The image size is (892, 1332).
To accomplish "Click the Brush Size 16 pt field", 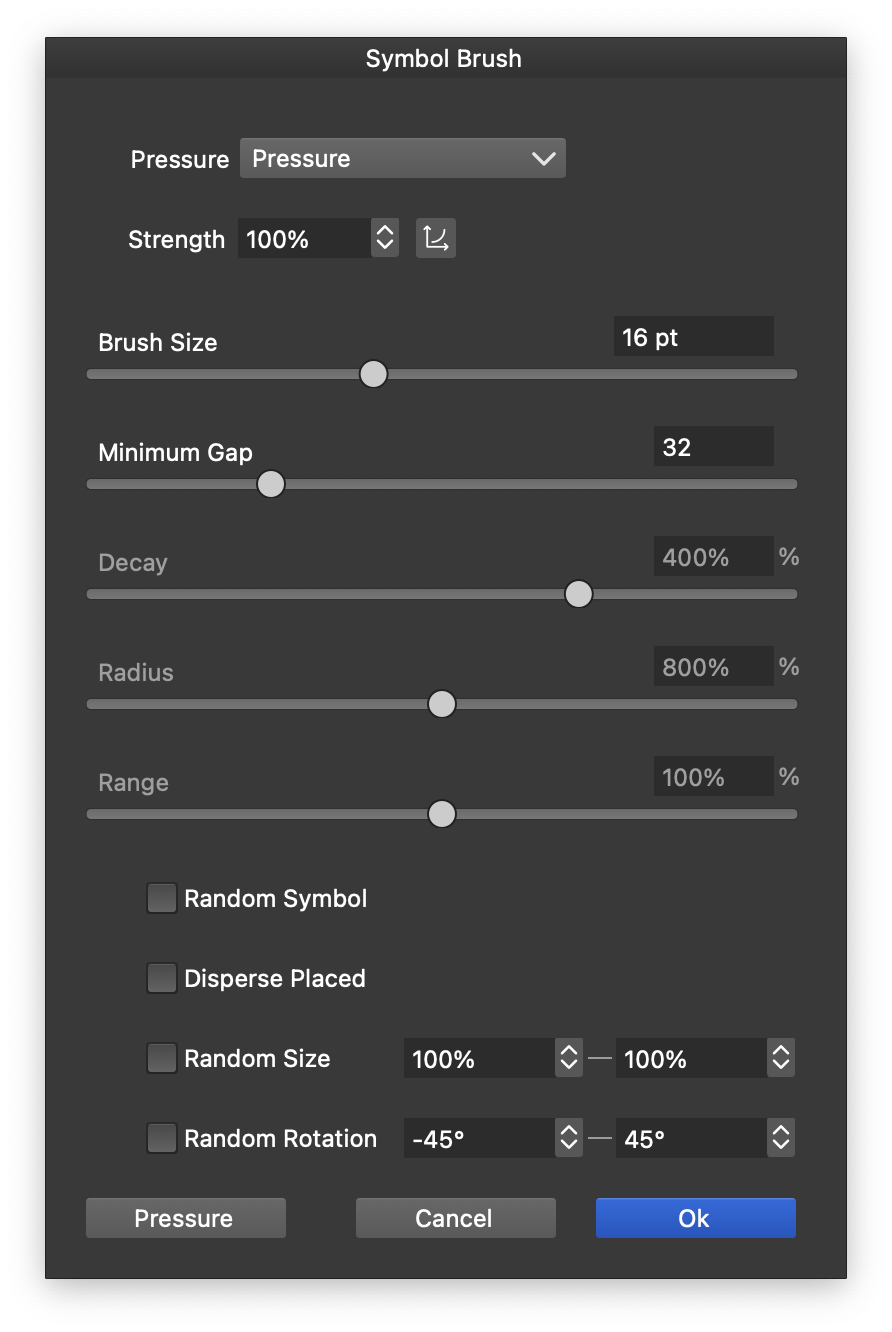I will pyautogui.click(x=693, y=337).
